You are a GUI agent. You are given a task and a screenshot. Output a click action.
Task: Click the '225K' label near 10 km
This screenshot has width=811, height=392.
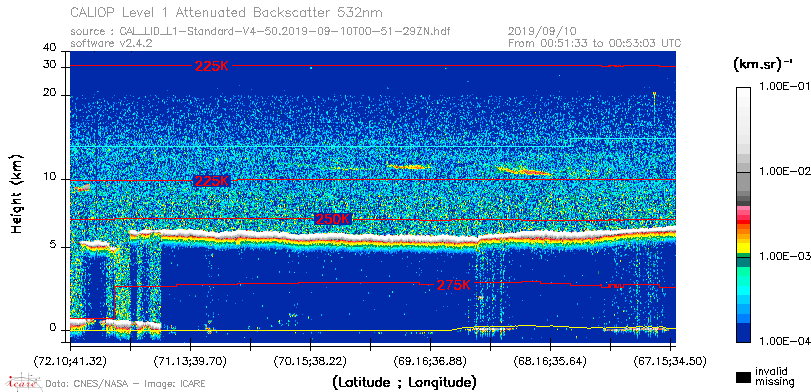pyautogui.click(x=211, y=181)
